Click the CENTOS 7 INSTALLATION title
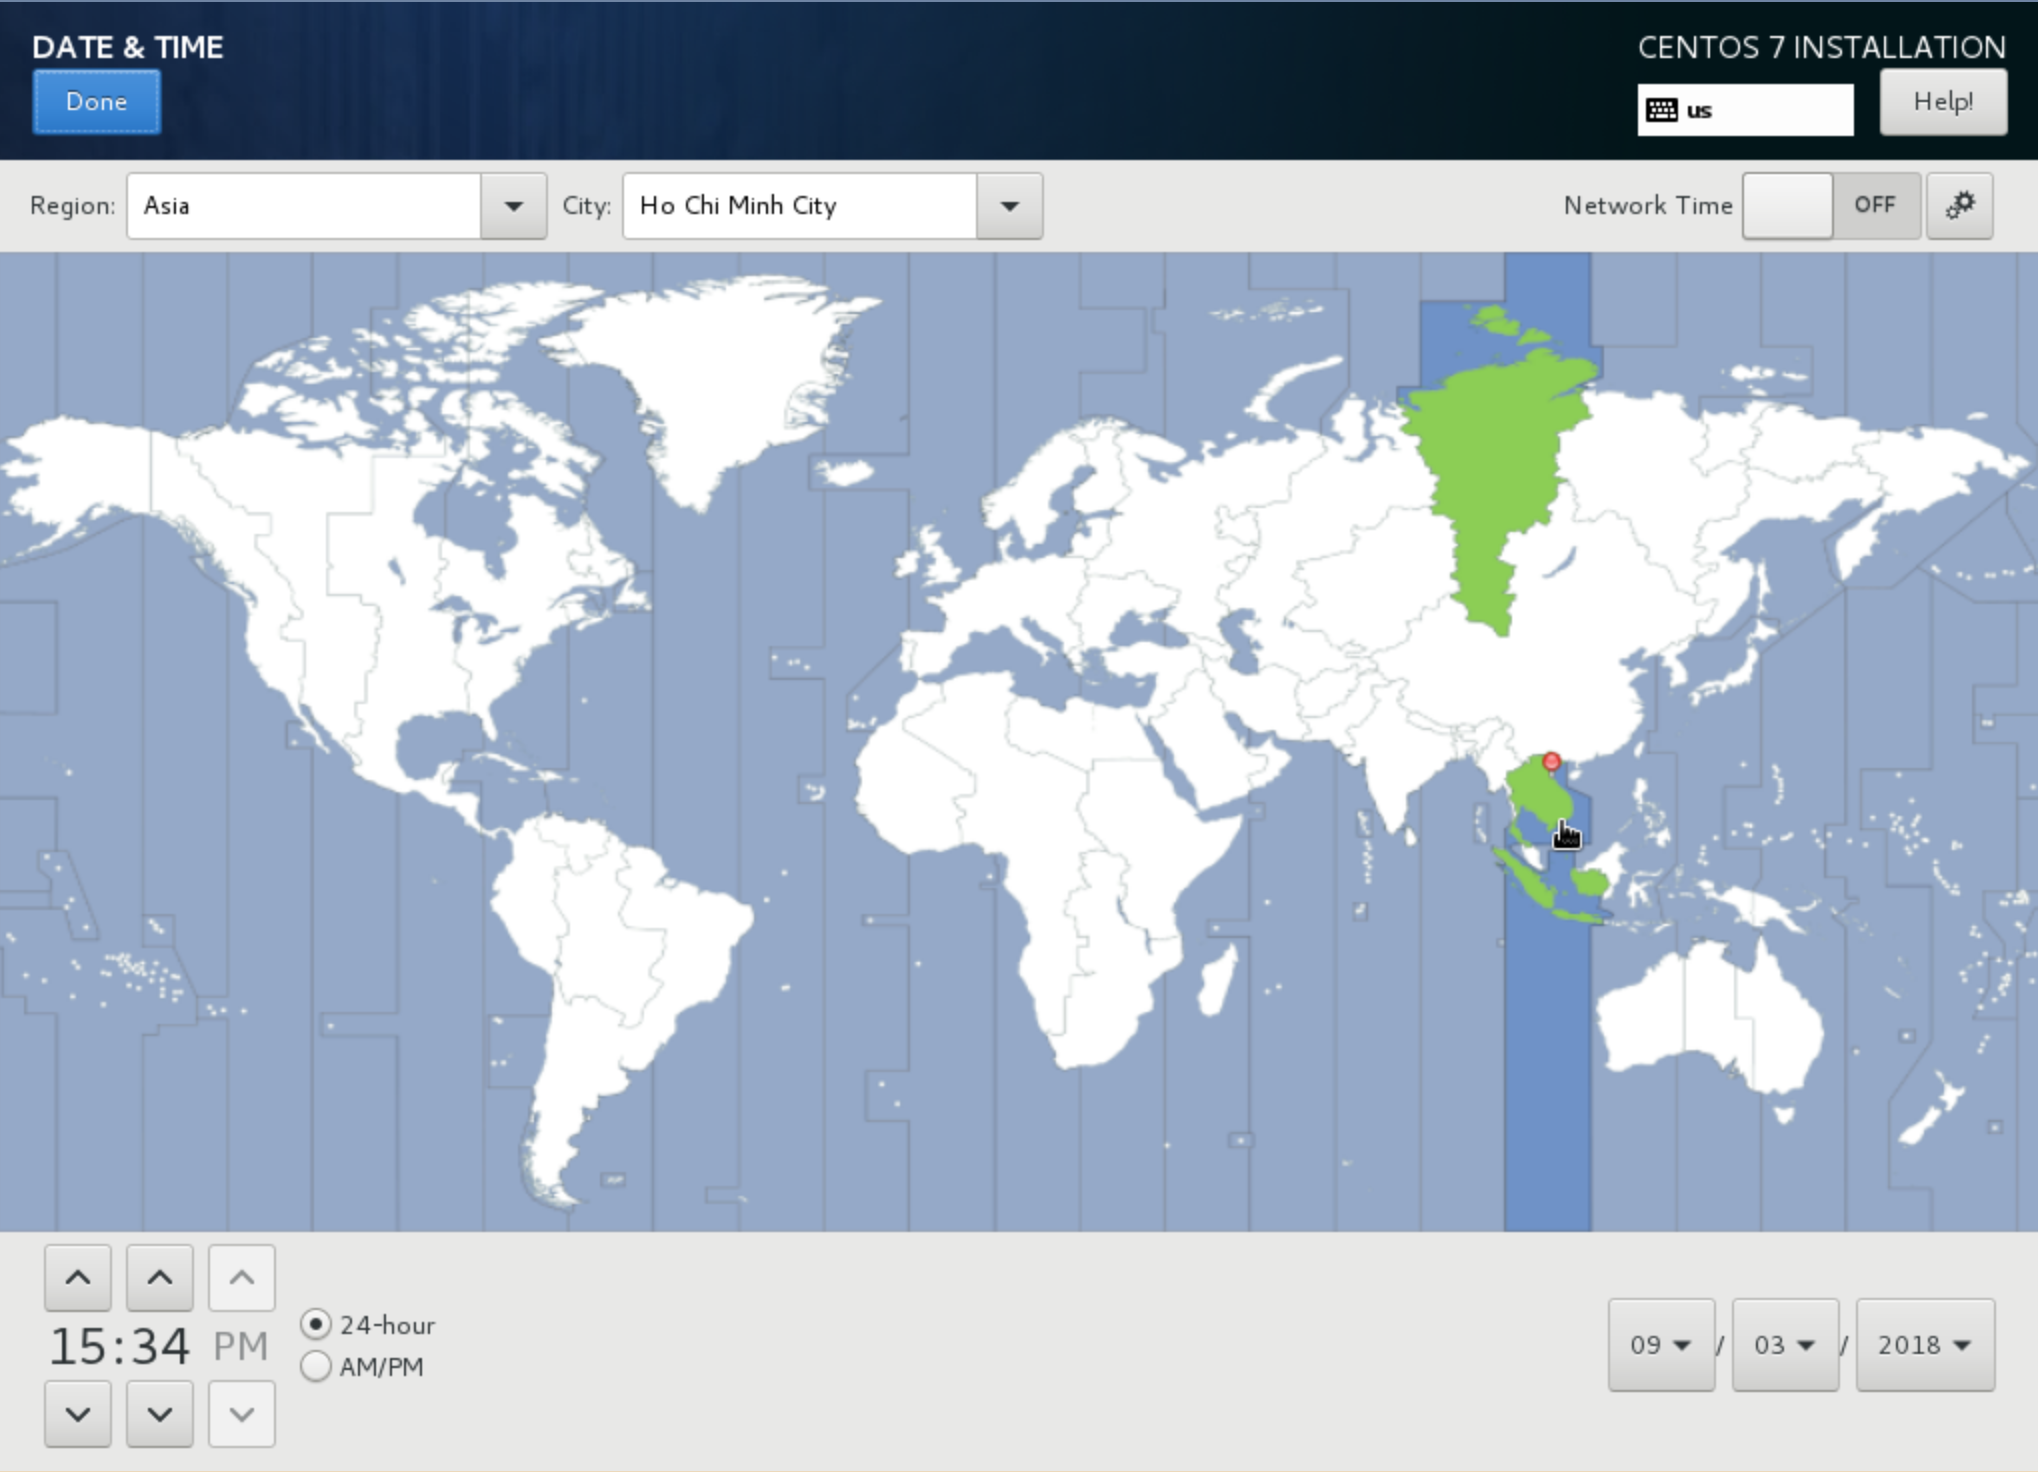 (1821, 47)
